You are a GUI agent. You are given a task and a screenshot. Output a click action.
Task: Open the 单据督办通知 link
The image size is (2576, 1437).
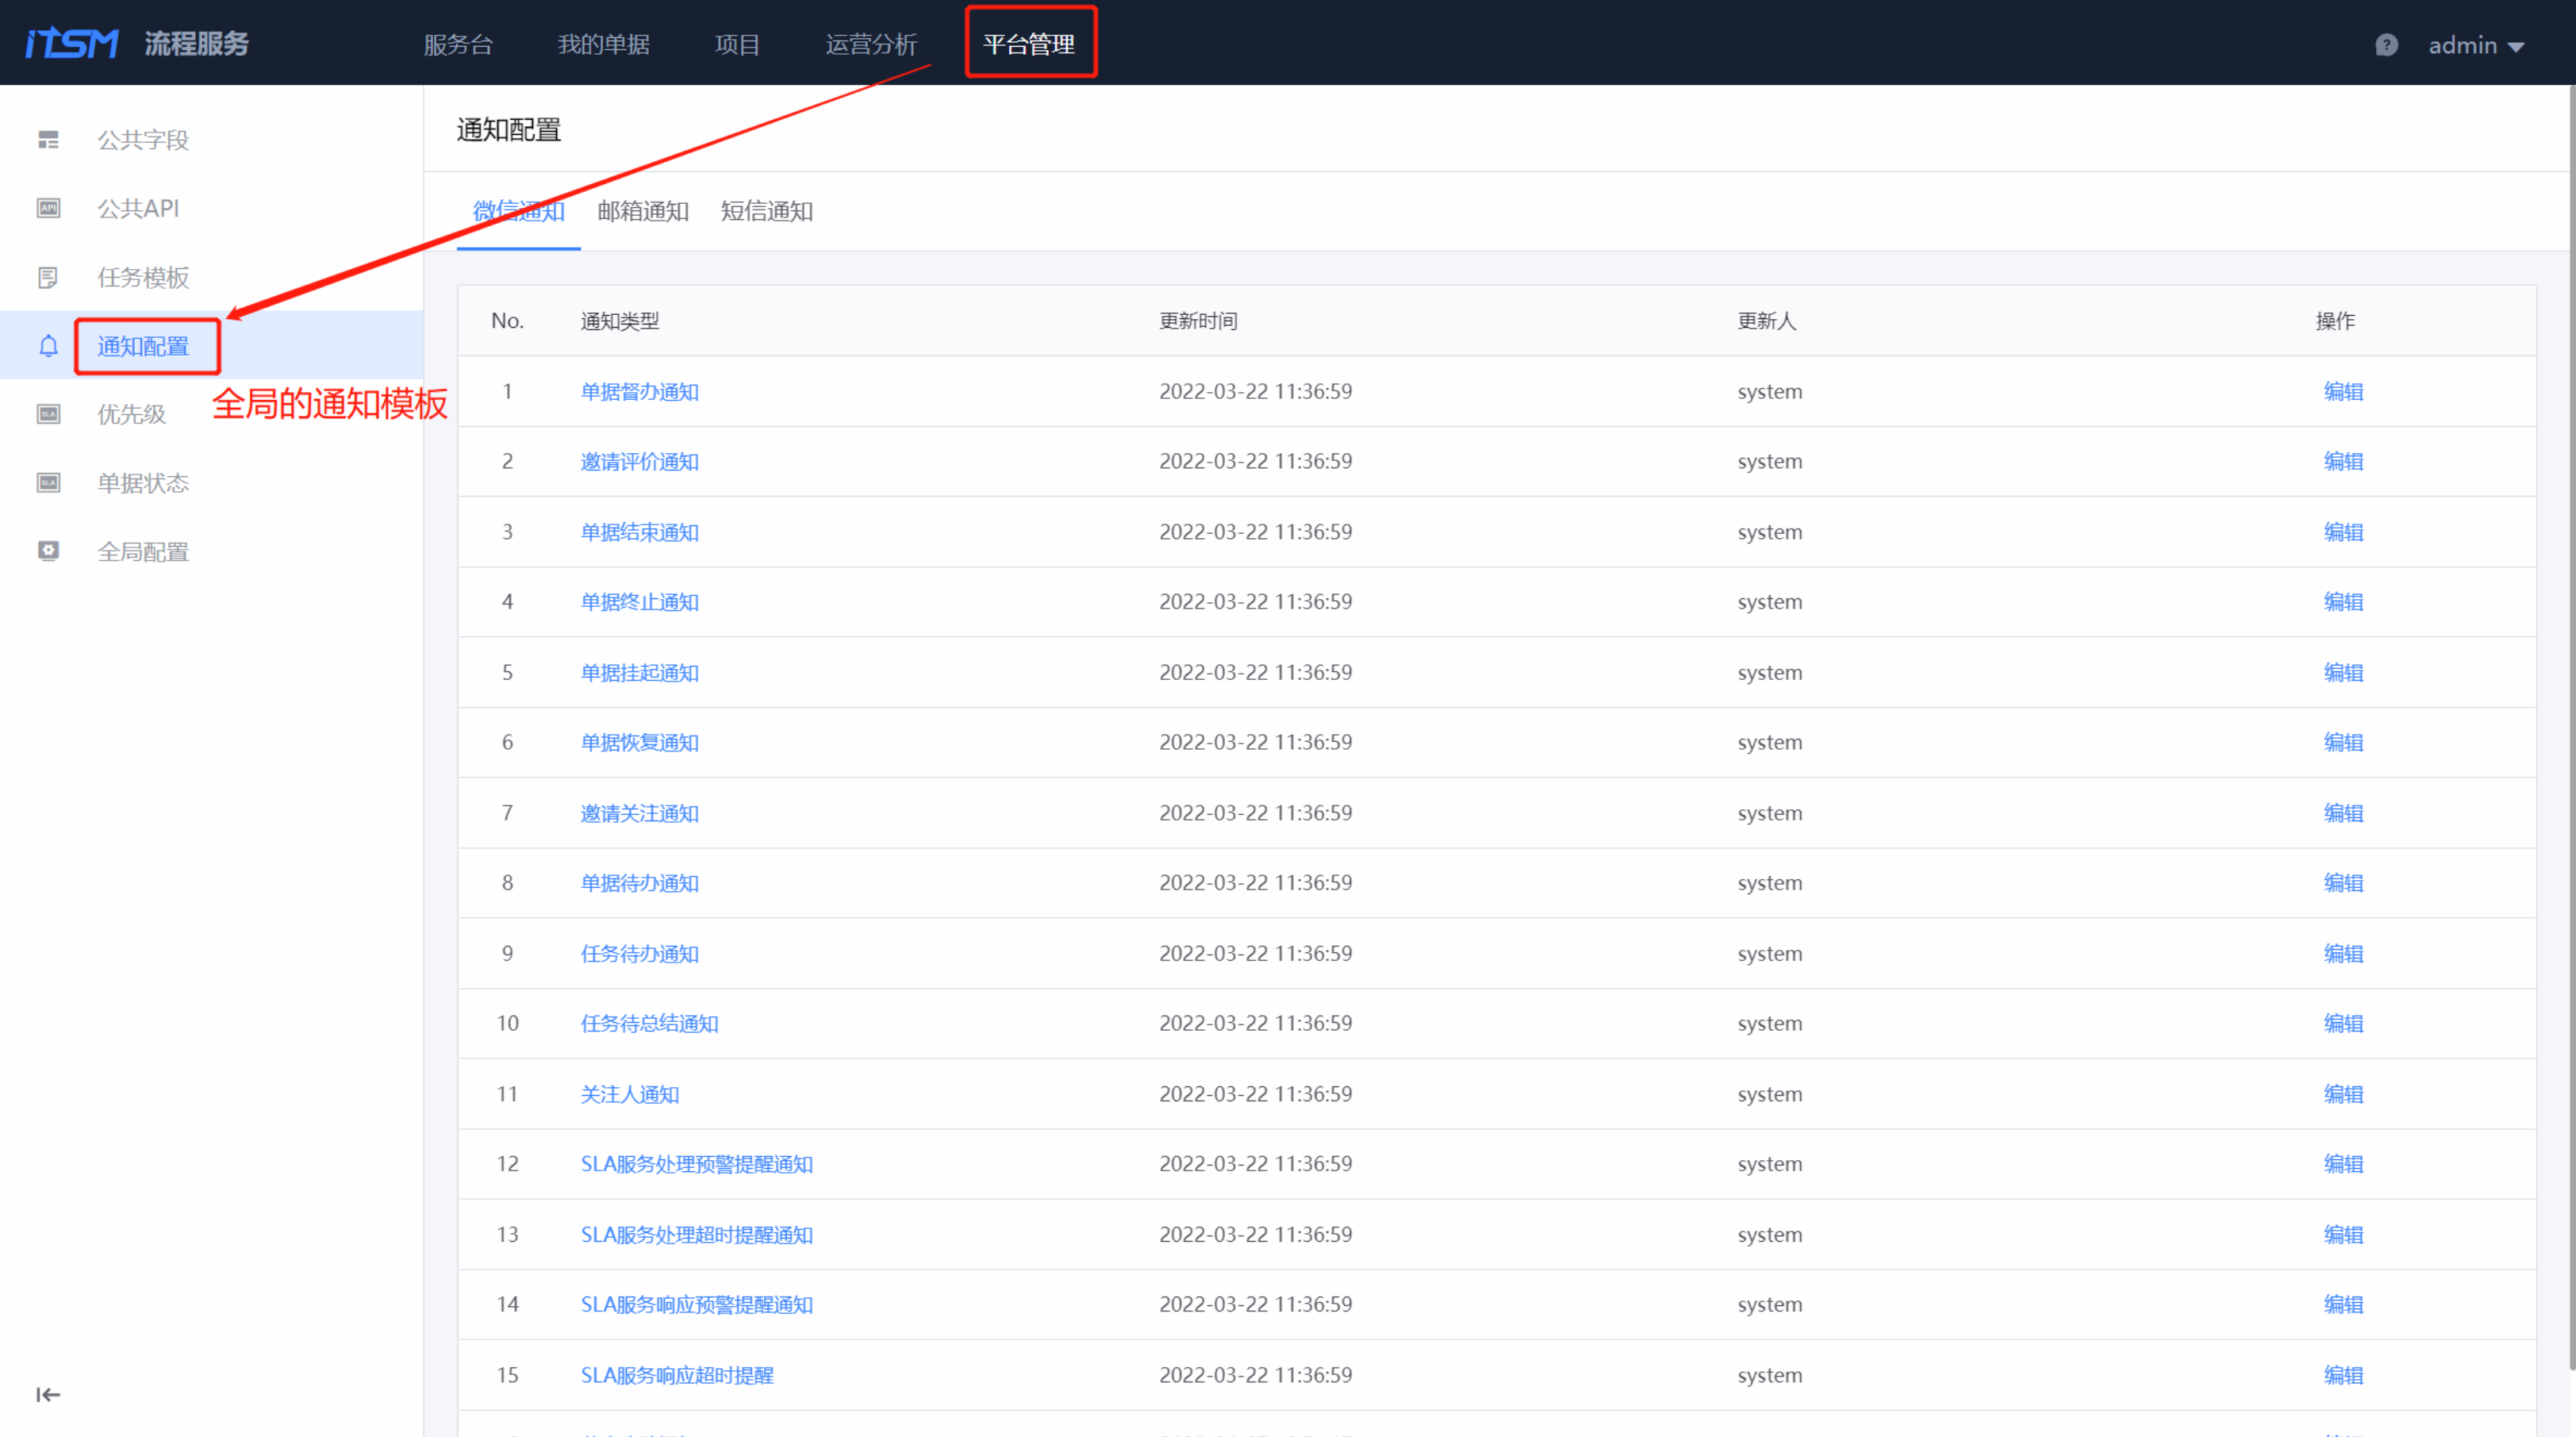(x=640, y=392)
